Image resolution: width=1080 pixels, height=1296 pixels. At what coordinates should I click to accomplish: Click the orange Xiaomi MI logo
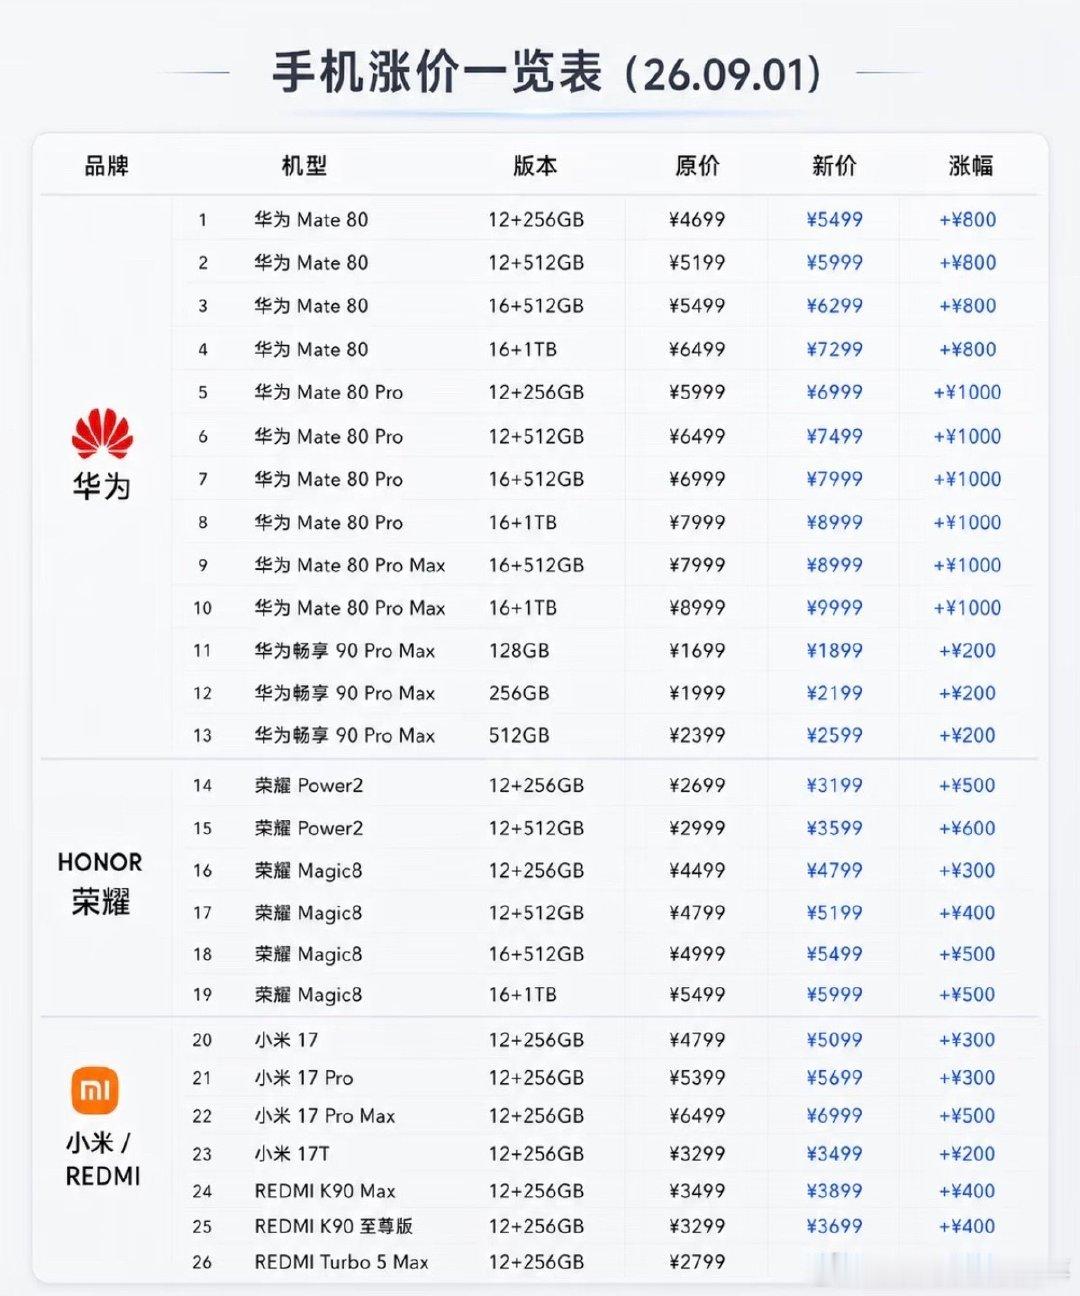coord(95,1090)
